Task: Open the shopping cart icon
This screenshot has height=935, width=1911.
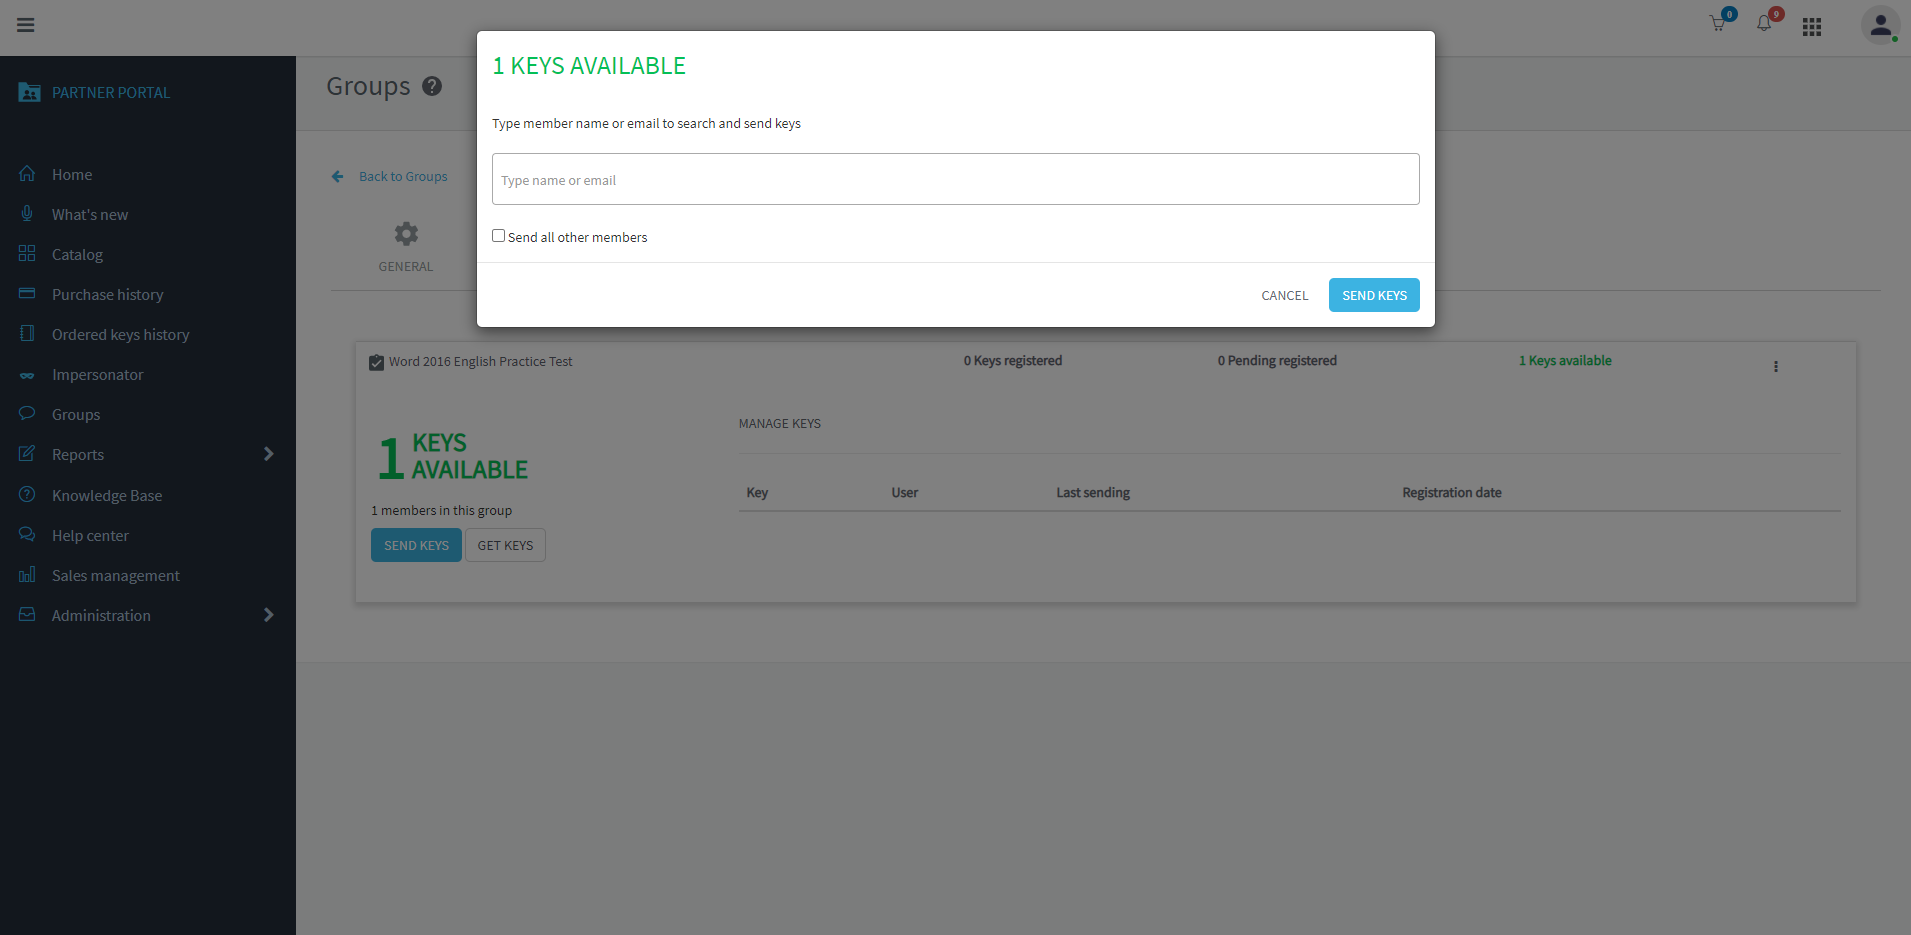Action: 1718,24
